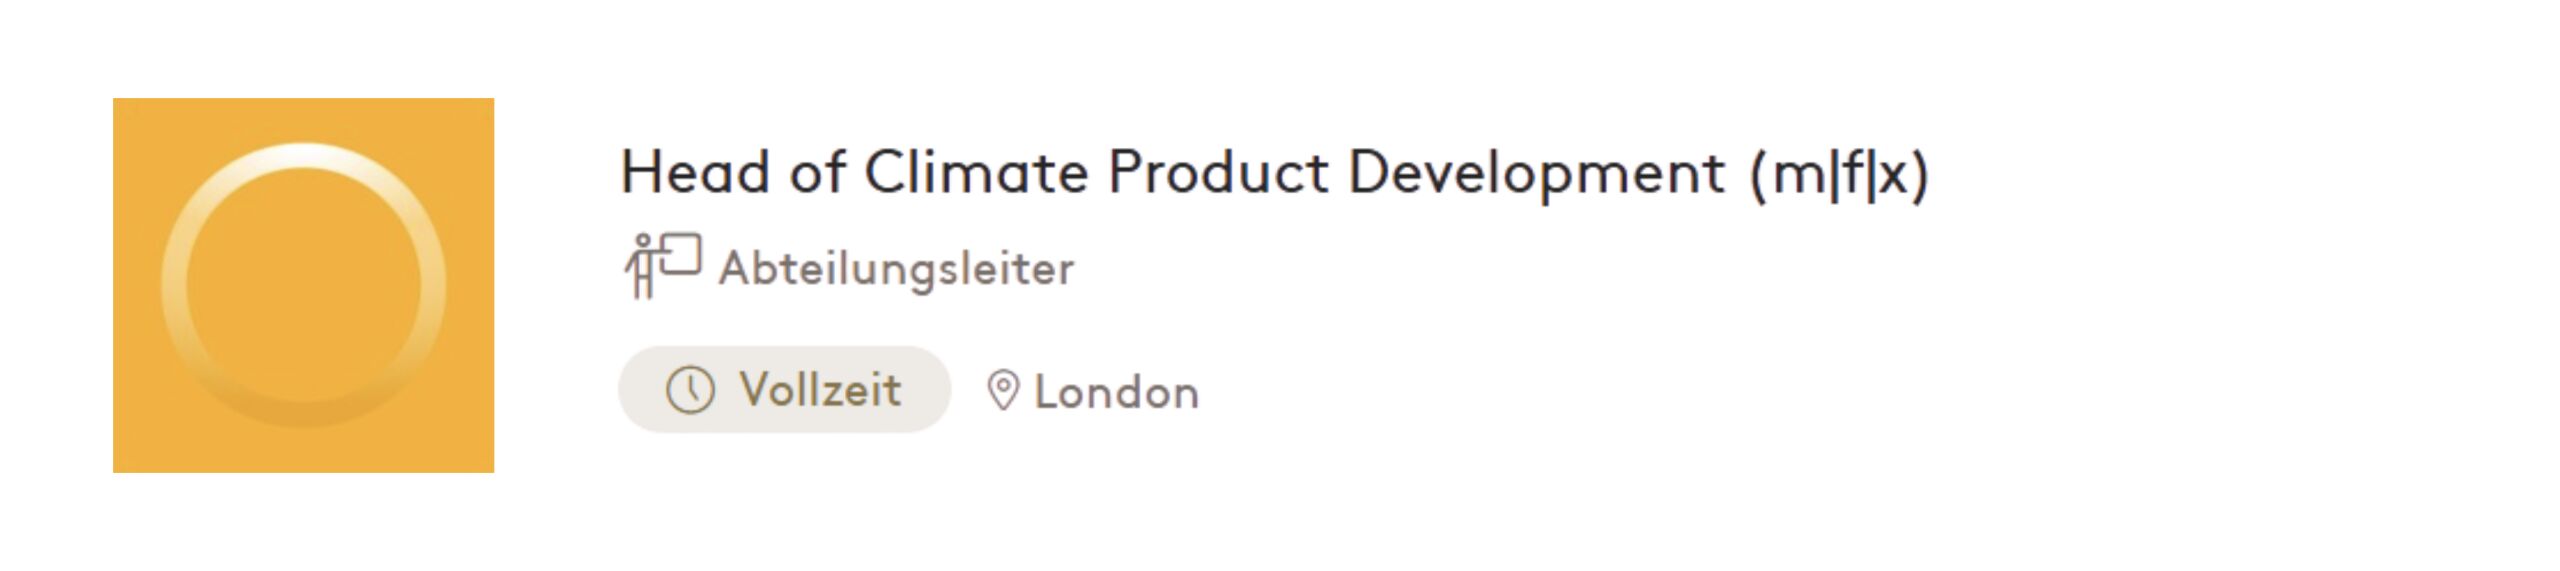Click the word Product in the job title
The height and width of the screenshot is (571, 2560).
click(1218, 172)
